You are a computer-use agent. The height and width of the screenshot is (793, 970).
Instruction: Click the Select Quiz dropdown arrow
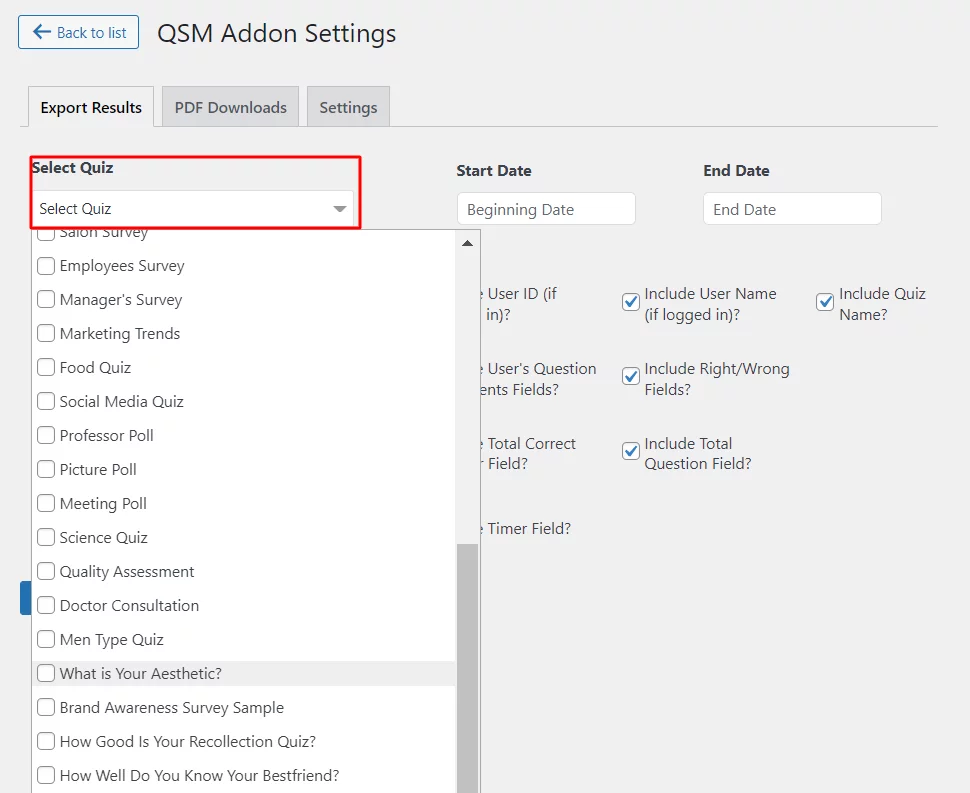340,209
